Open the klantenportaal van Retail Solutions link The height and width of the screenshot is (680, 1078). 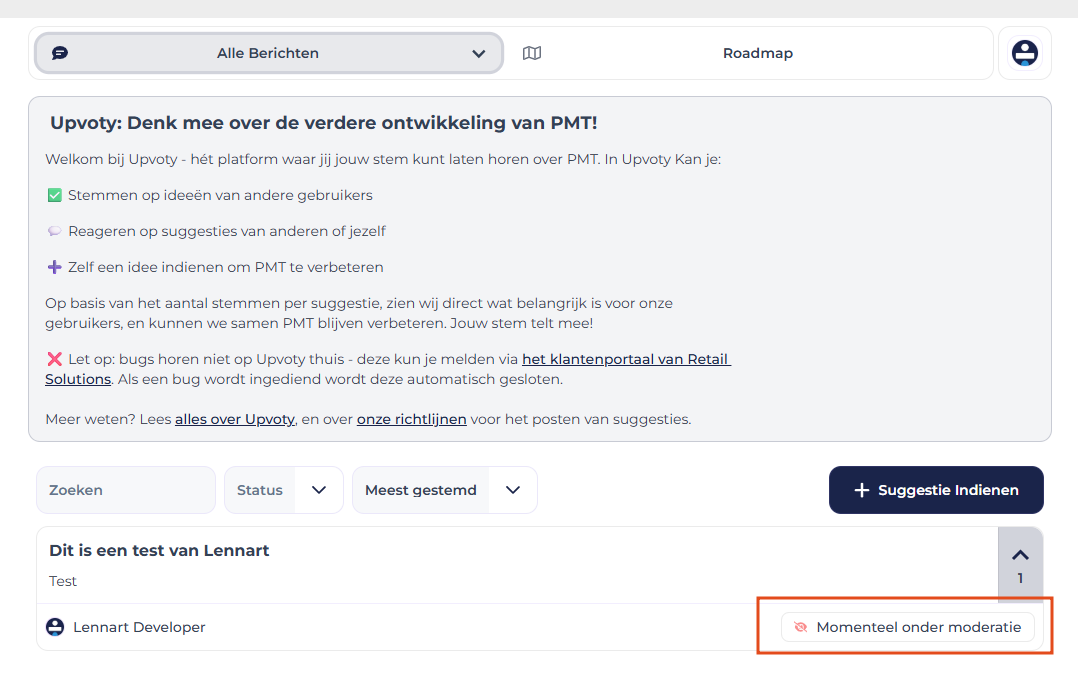pyautogui.click(x=626, y=359)
